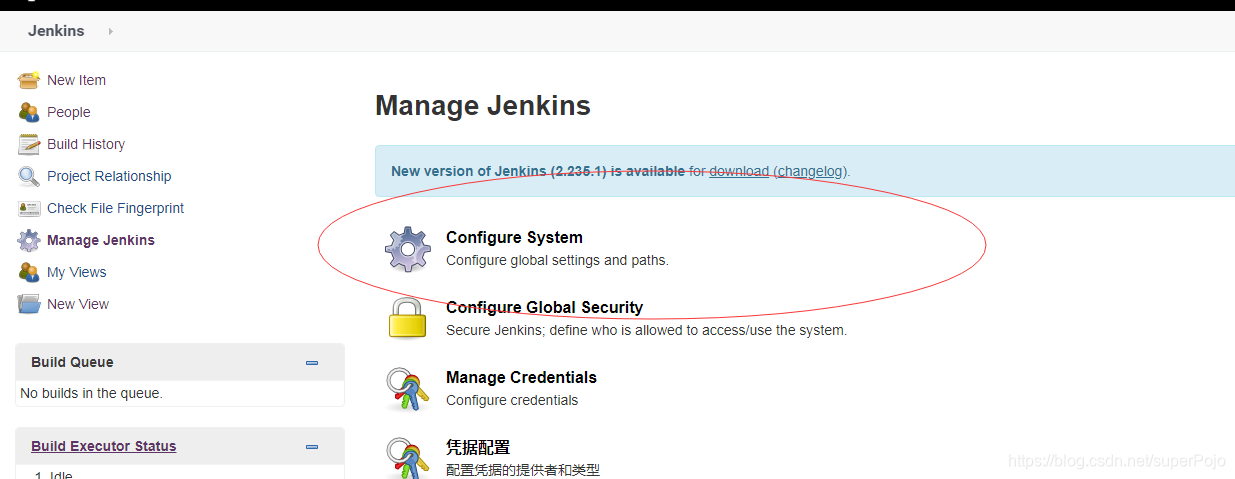Open the Build History link
Viewport: 1235px width, 479px height.
[x=86, y=144]
